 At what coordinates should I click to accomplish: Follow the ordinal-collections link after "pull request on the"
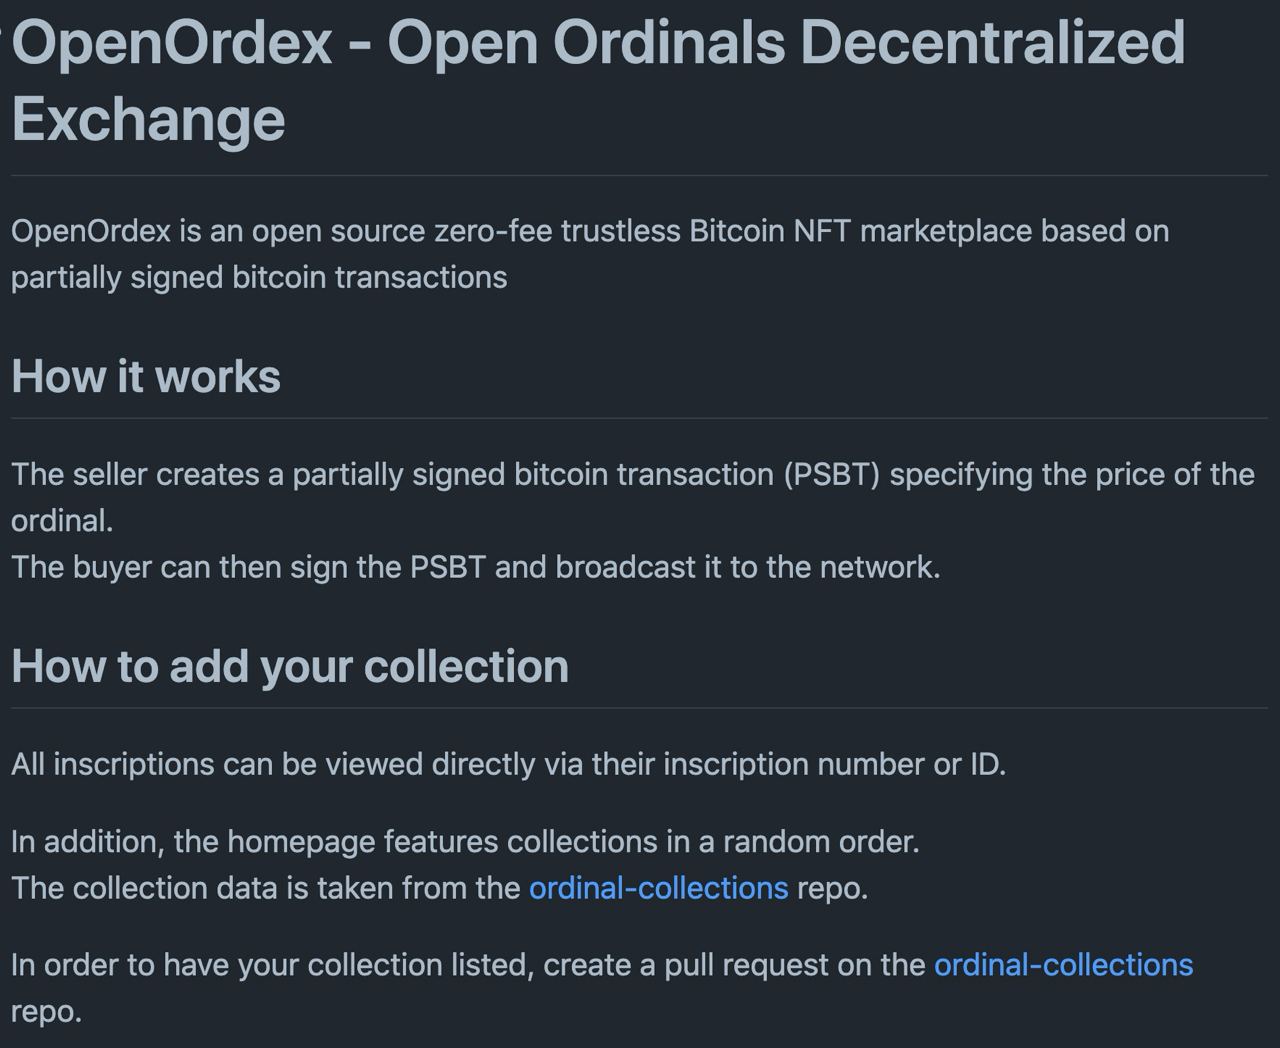tap(1063, 965)
